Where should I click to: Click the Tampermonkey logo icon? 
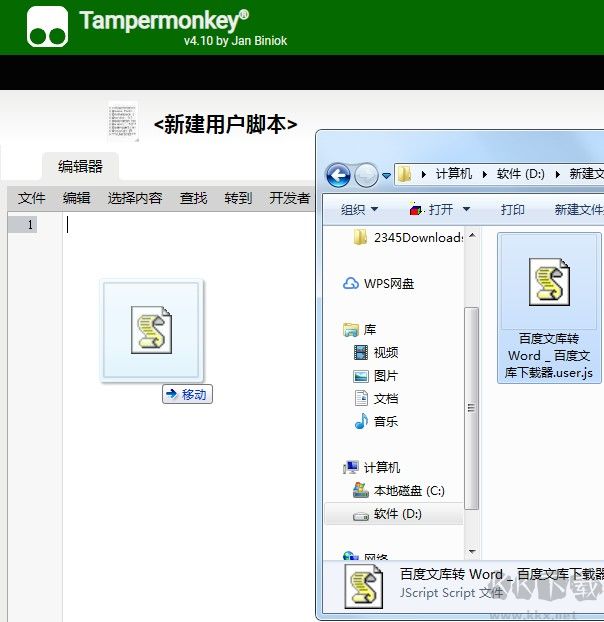tap(47, 27)
